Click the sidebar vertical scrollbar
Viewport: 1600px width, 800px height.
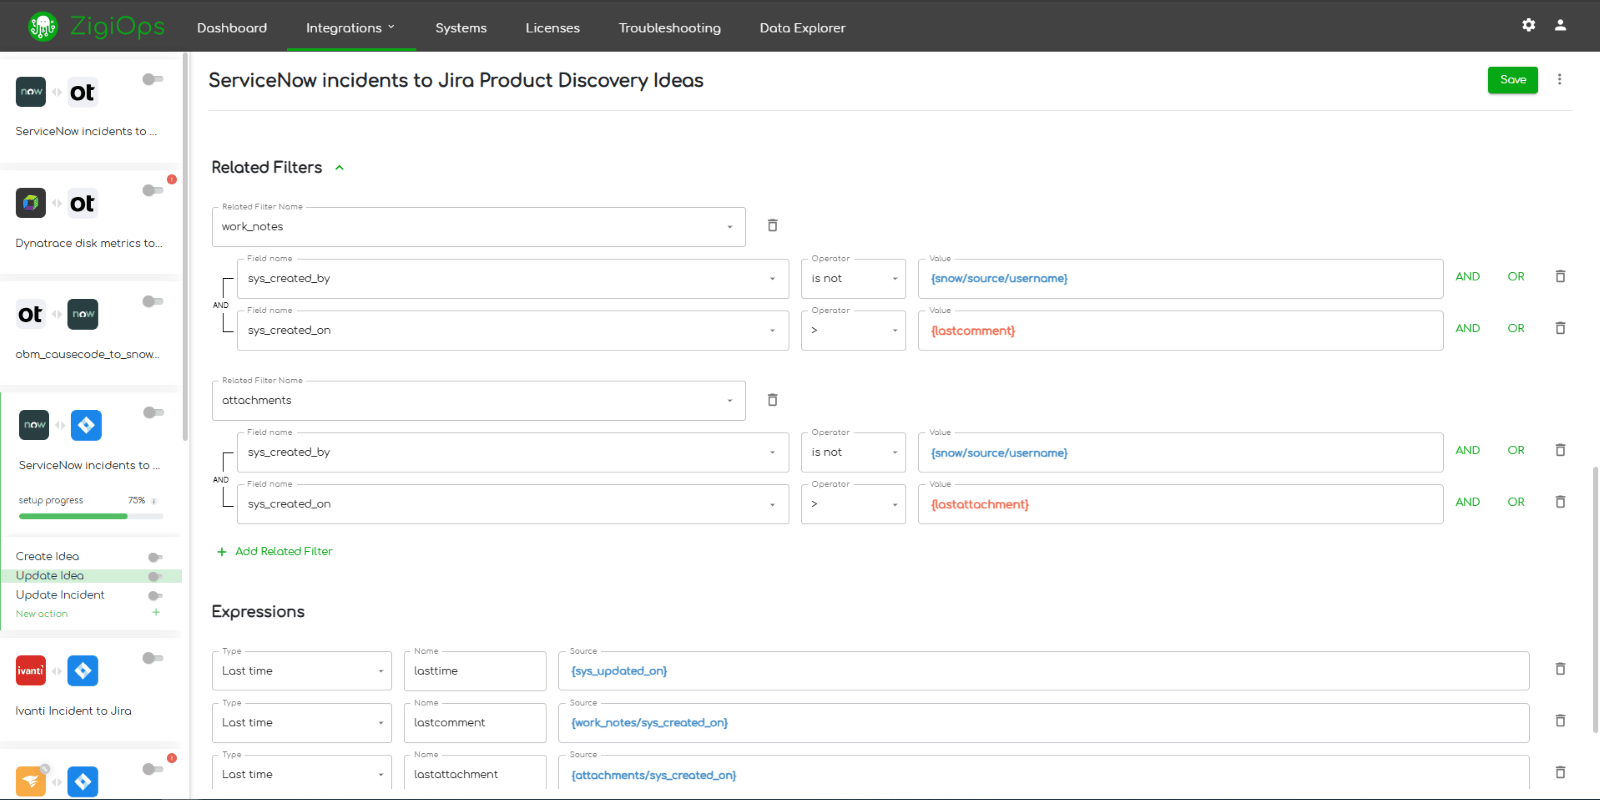pos(185,246)
